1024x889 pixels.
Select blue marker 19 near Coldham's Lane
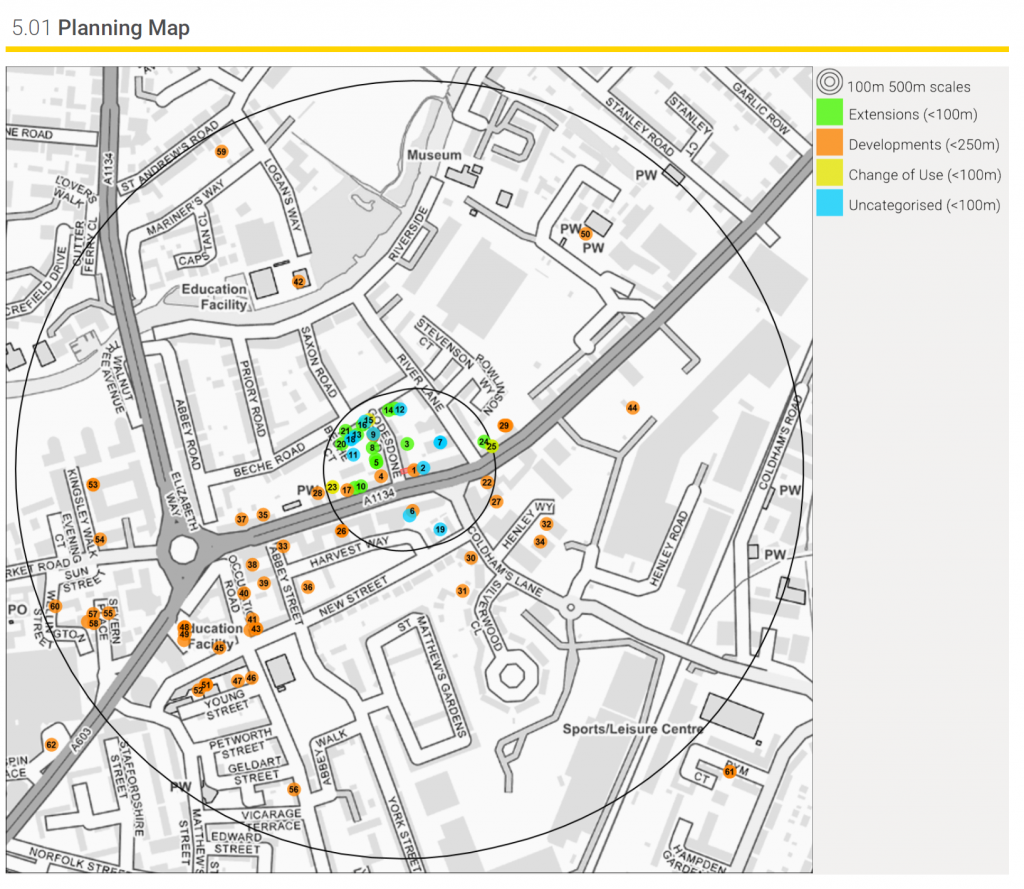click(x=440, y=529)
